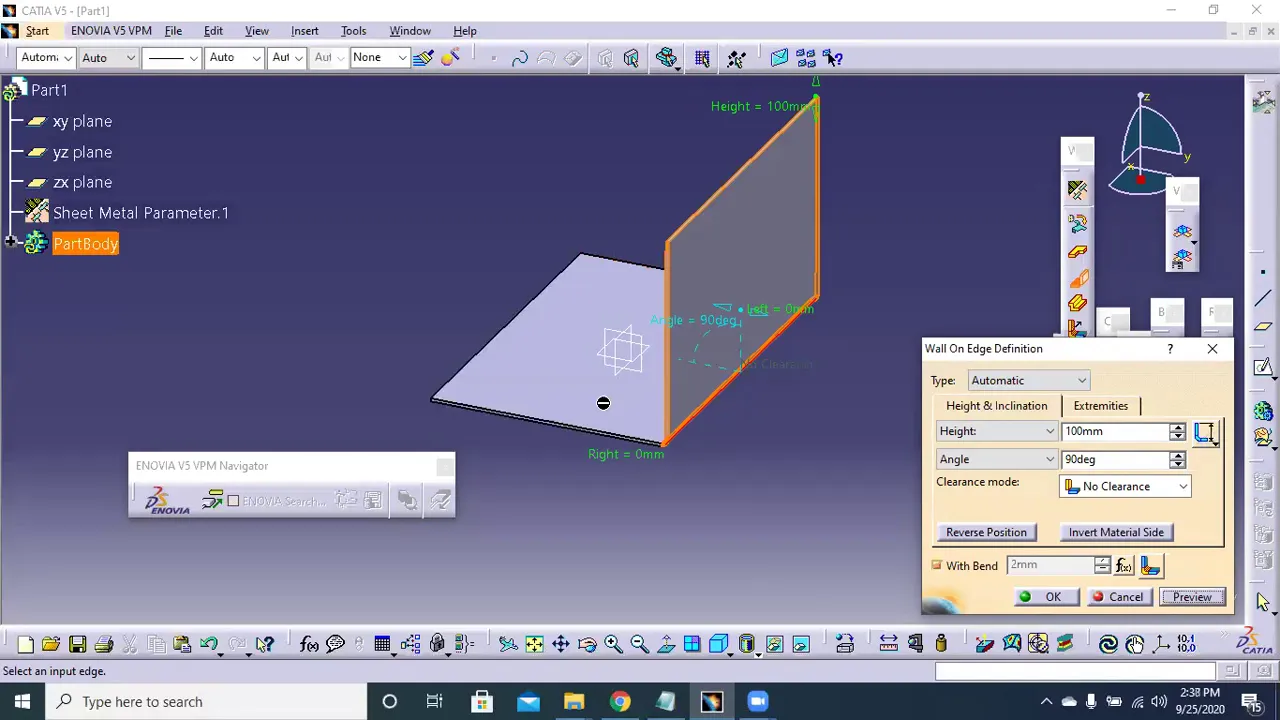Open the Tools menu
Image resolution: width=1280 pixels, height=720 pixels.
(353, 31)
